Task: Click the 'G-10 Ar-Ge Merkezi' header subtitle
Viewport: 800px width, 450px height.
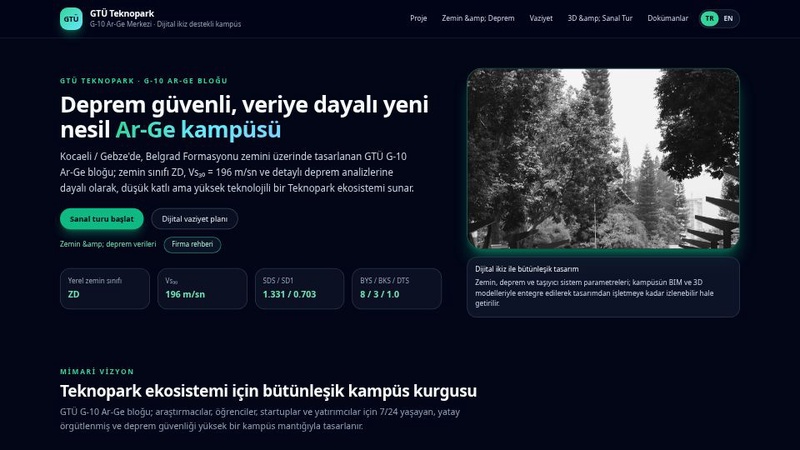Action: 165,24
